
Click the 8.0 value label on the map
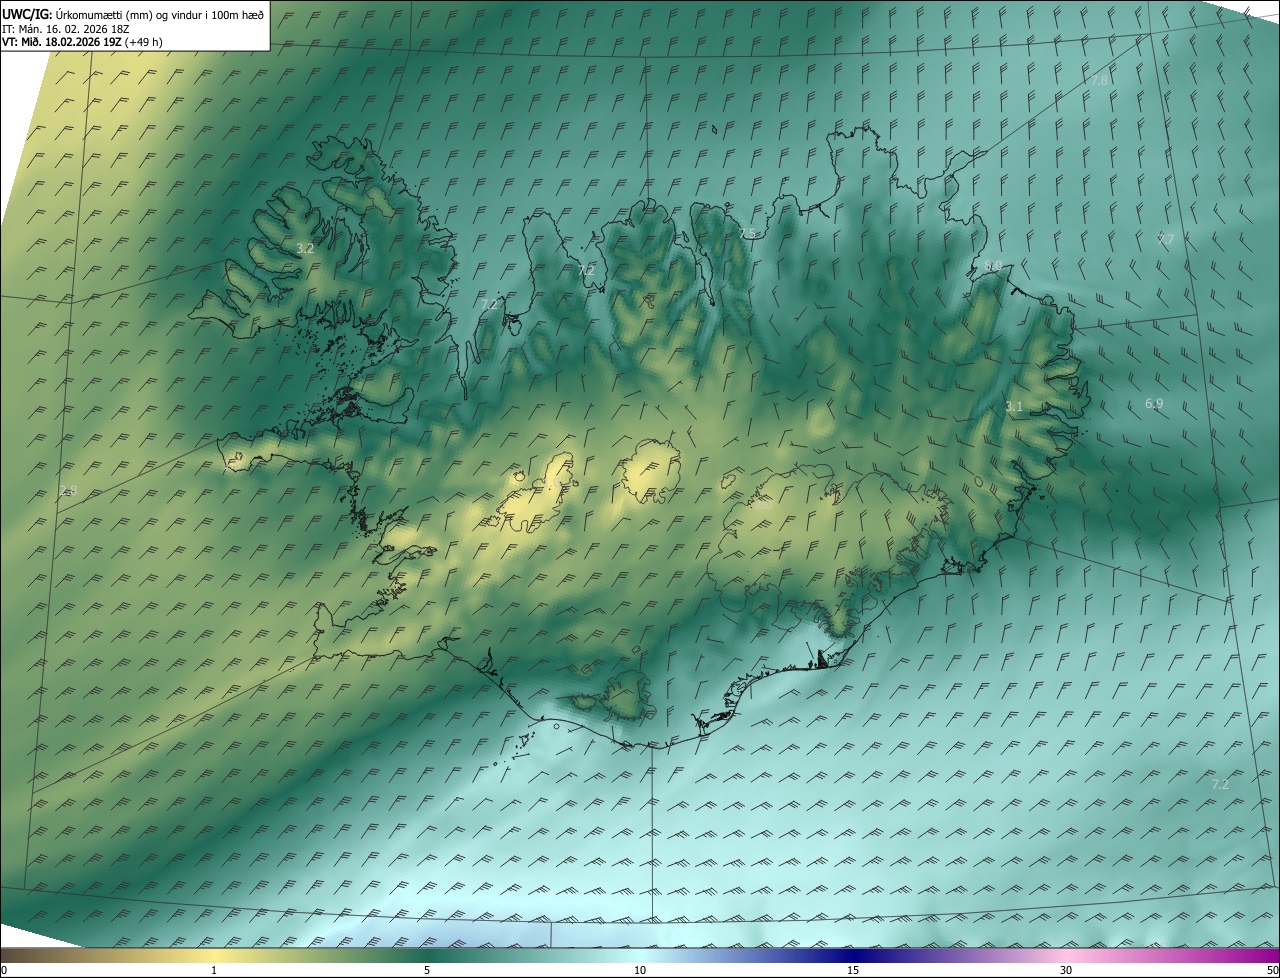coord(993,265)
